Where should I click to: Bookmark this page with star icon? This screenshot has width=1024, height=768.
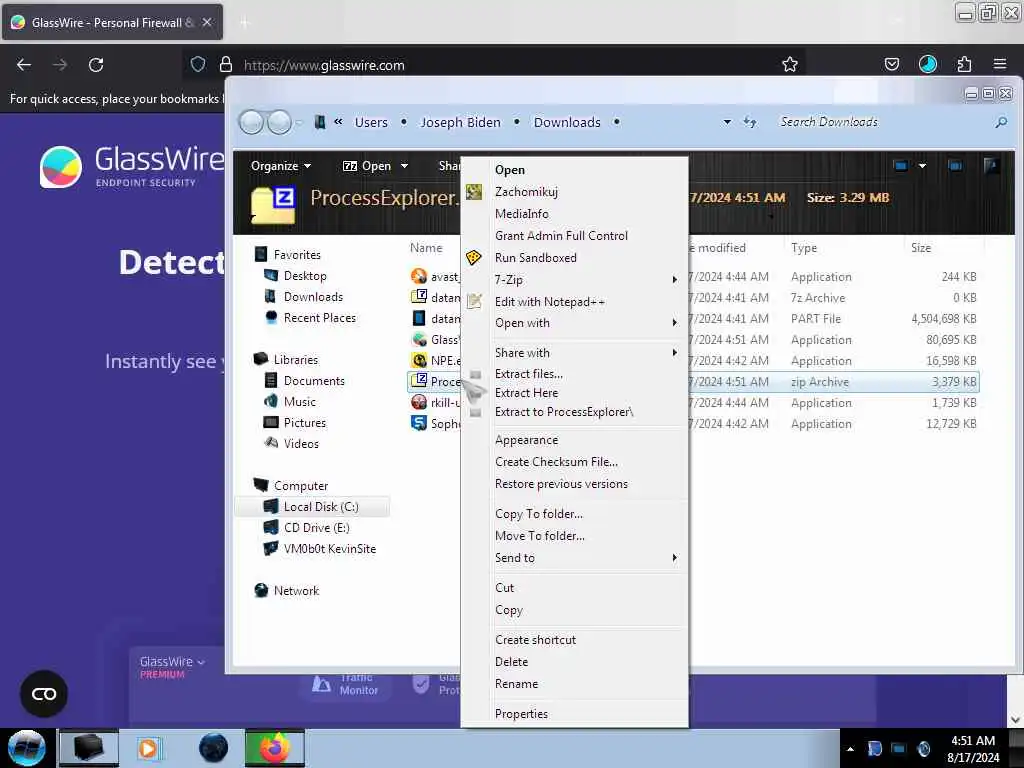pyautogui.click(x=790, y=64)
